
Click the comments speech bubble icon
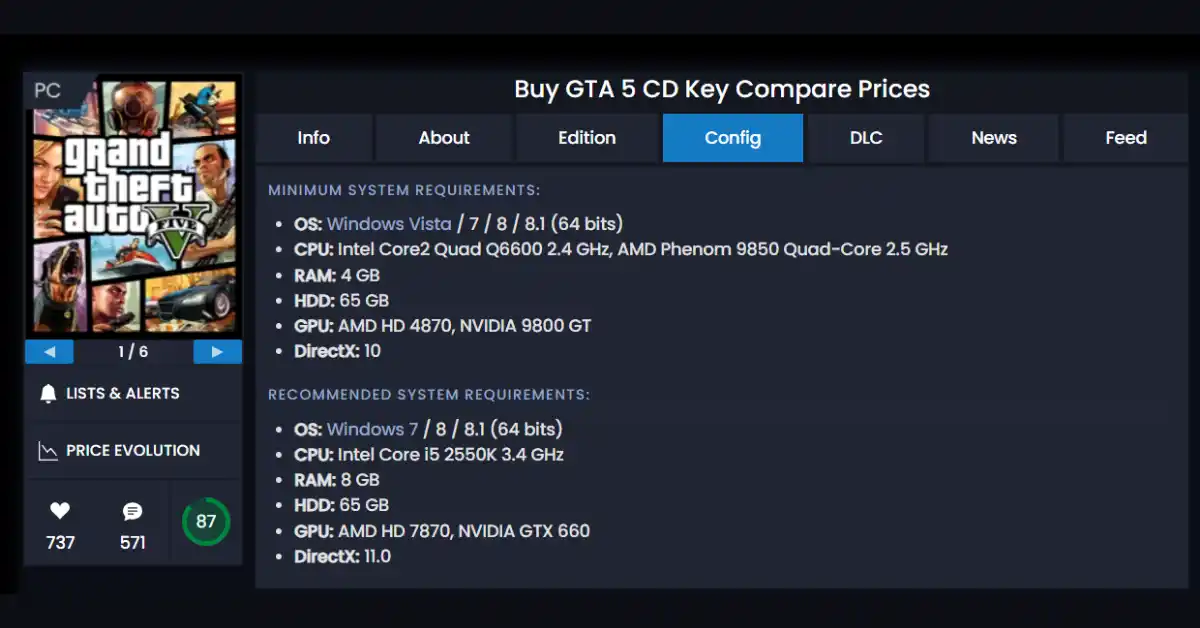click(x=132, y=512)
